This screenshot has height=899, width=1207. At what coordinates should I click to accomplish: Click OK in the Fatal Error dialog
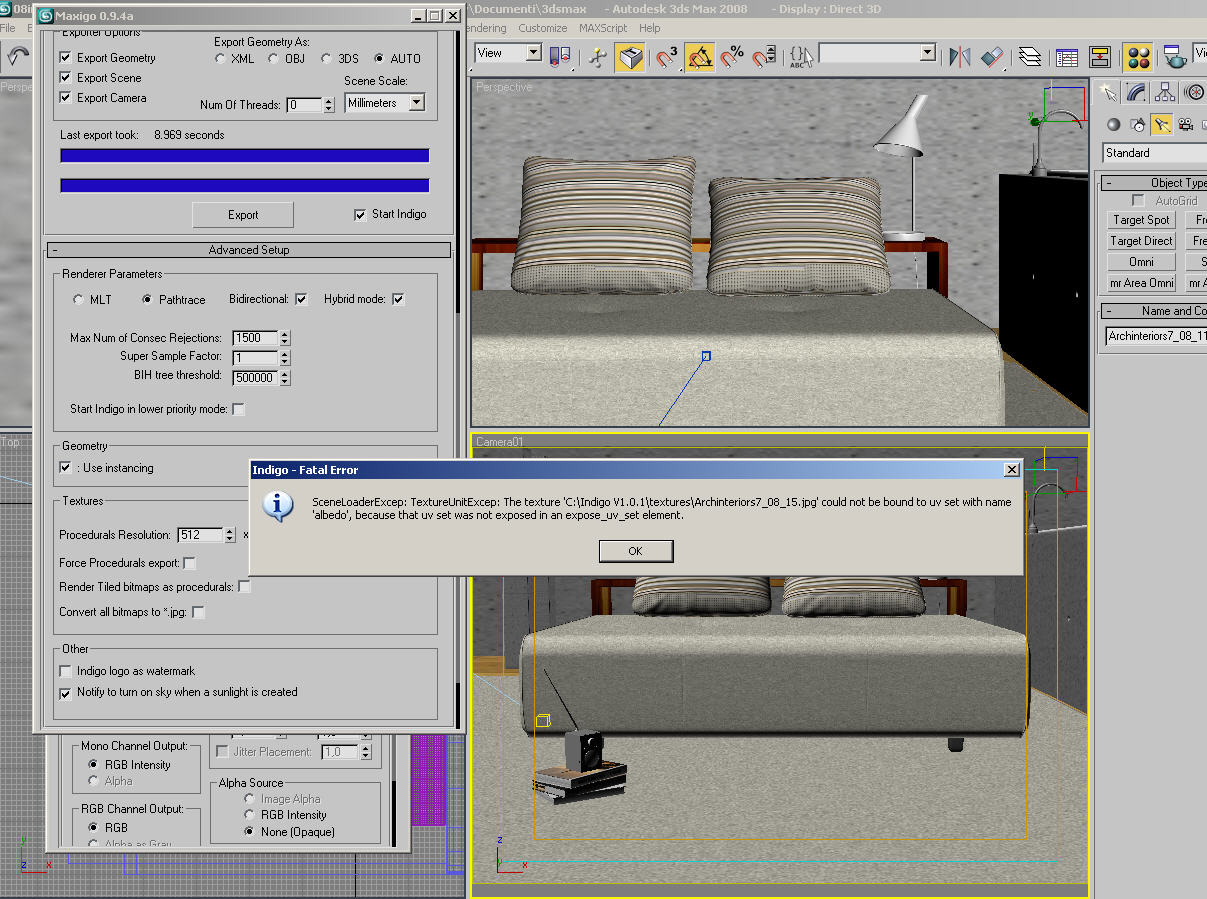pyautogui.click(x=635, y=551)
